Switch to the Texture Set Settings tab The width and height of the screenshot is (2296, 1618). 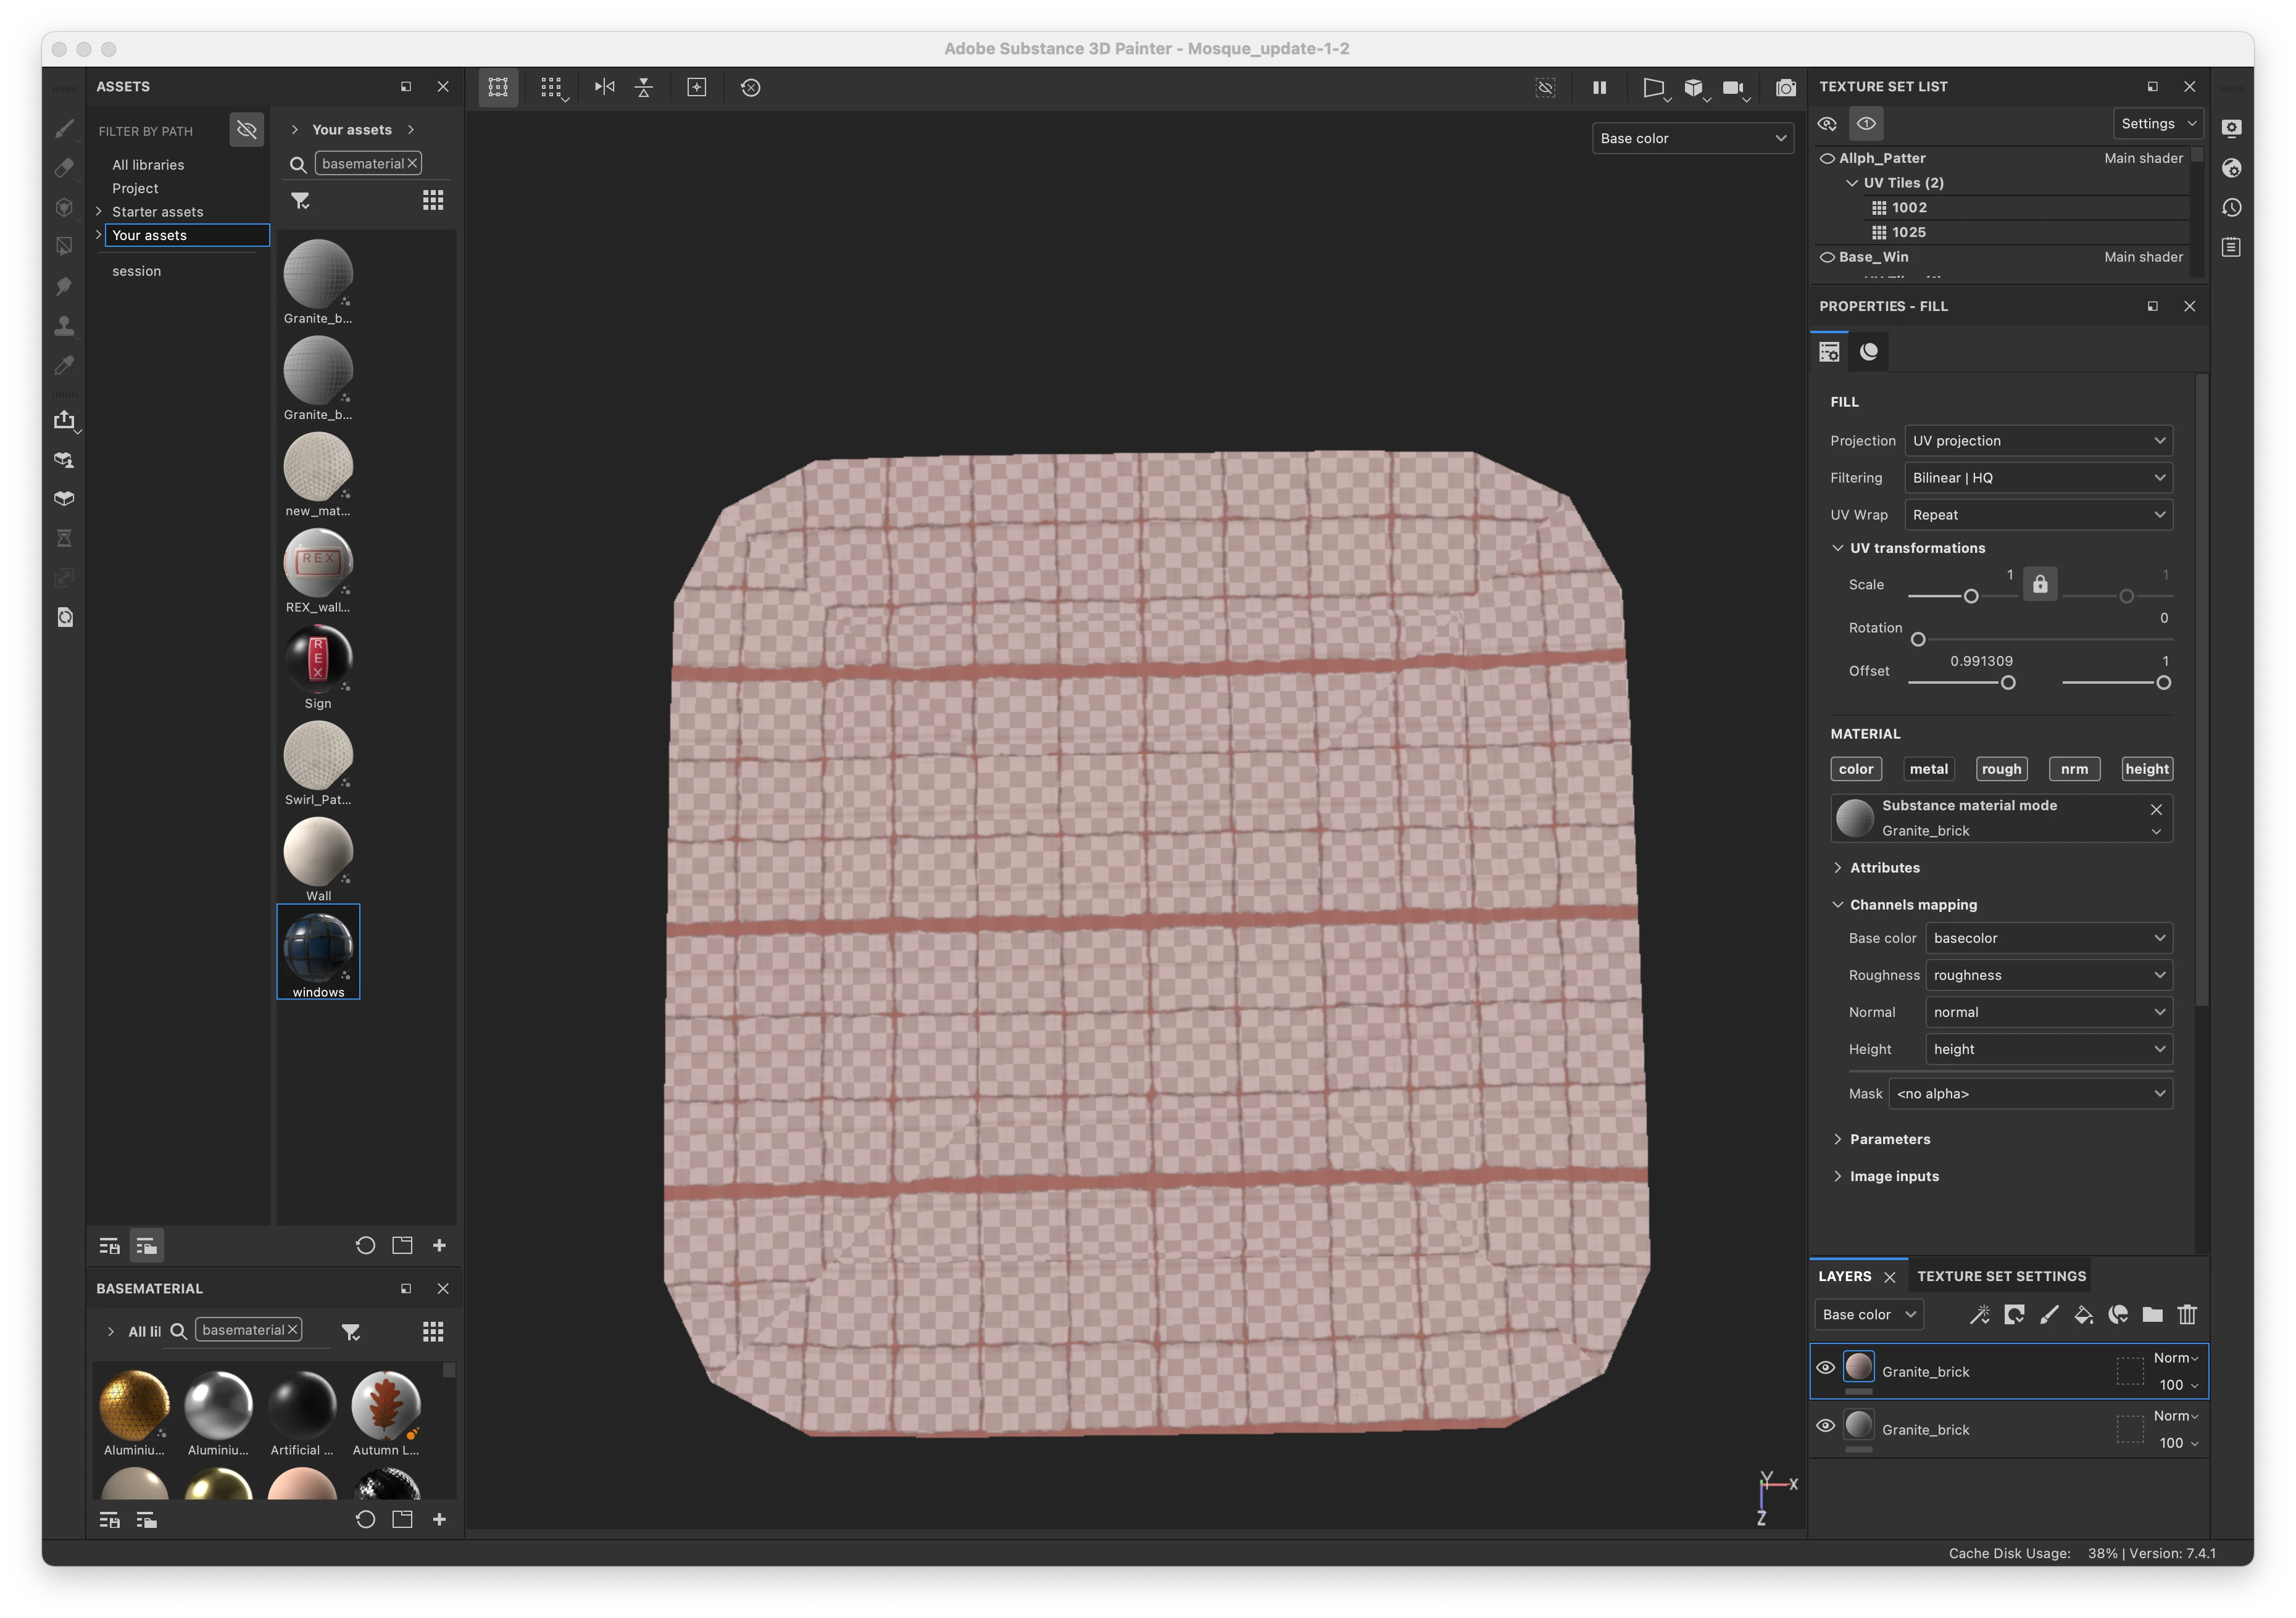pyautogui.click(x=2001, y=1277)
